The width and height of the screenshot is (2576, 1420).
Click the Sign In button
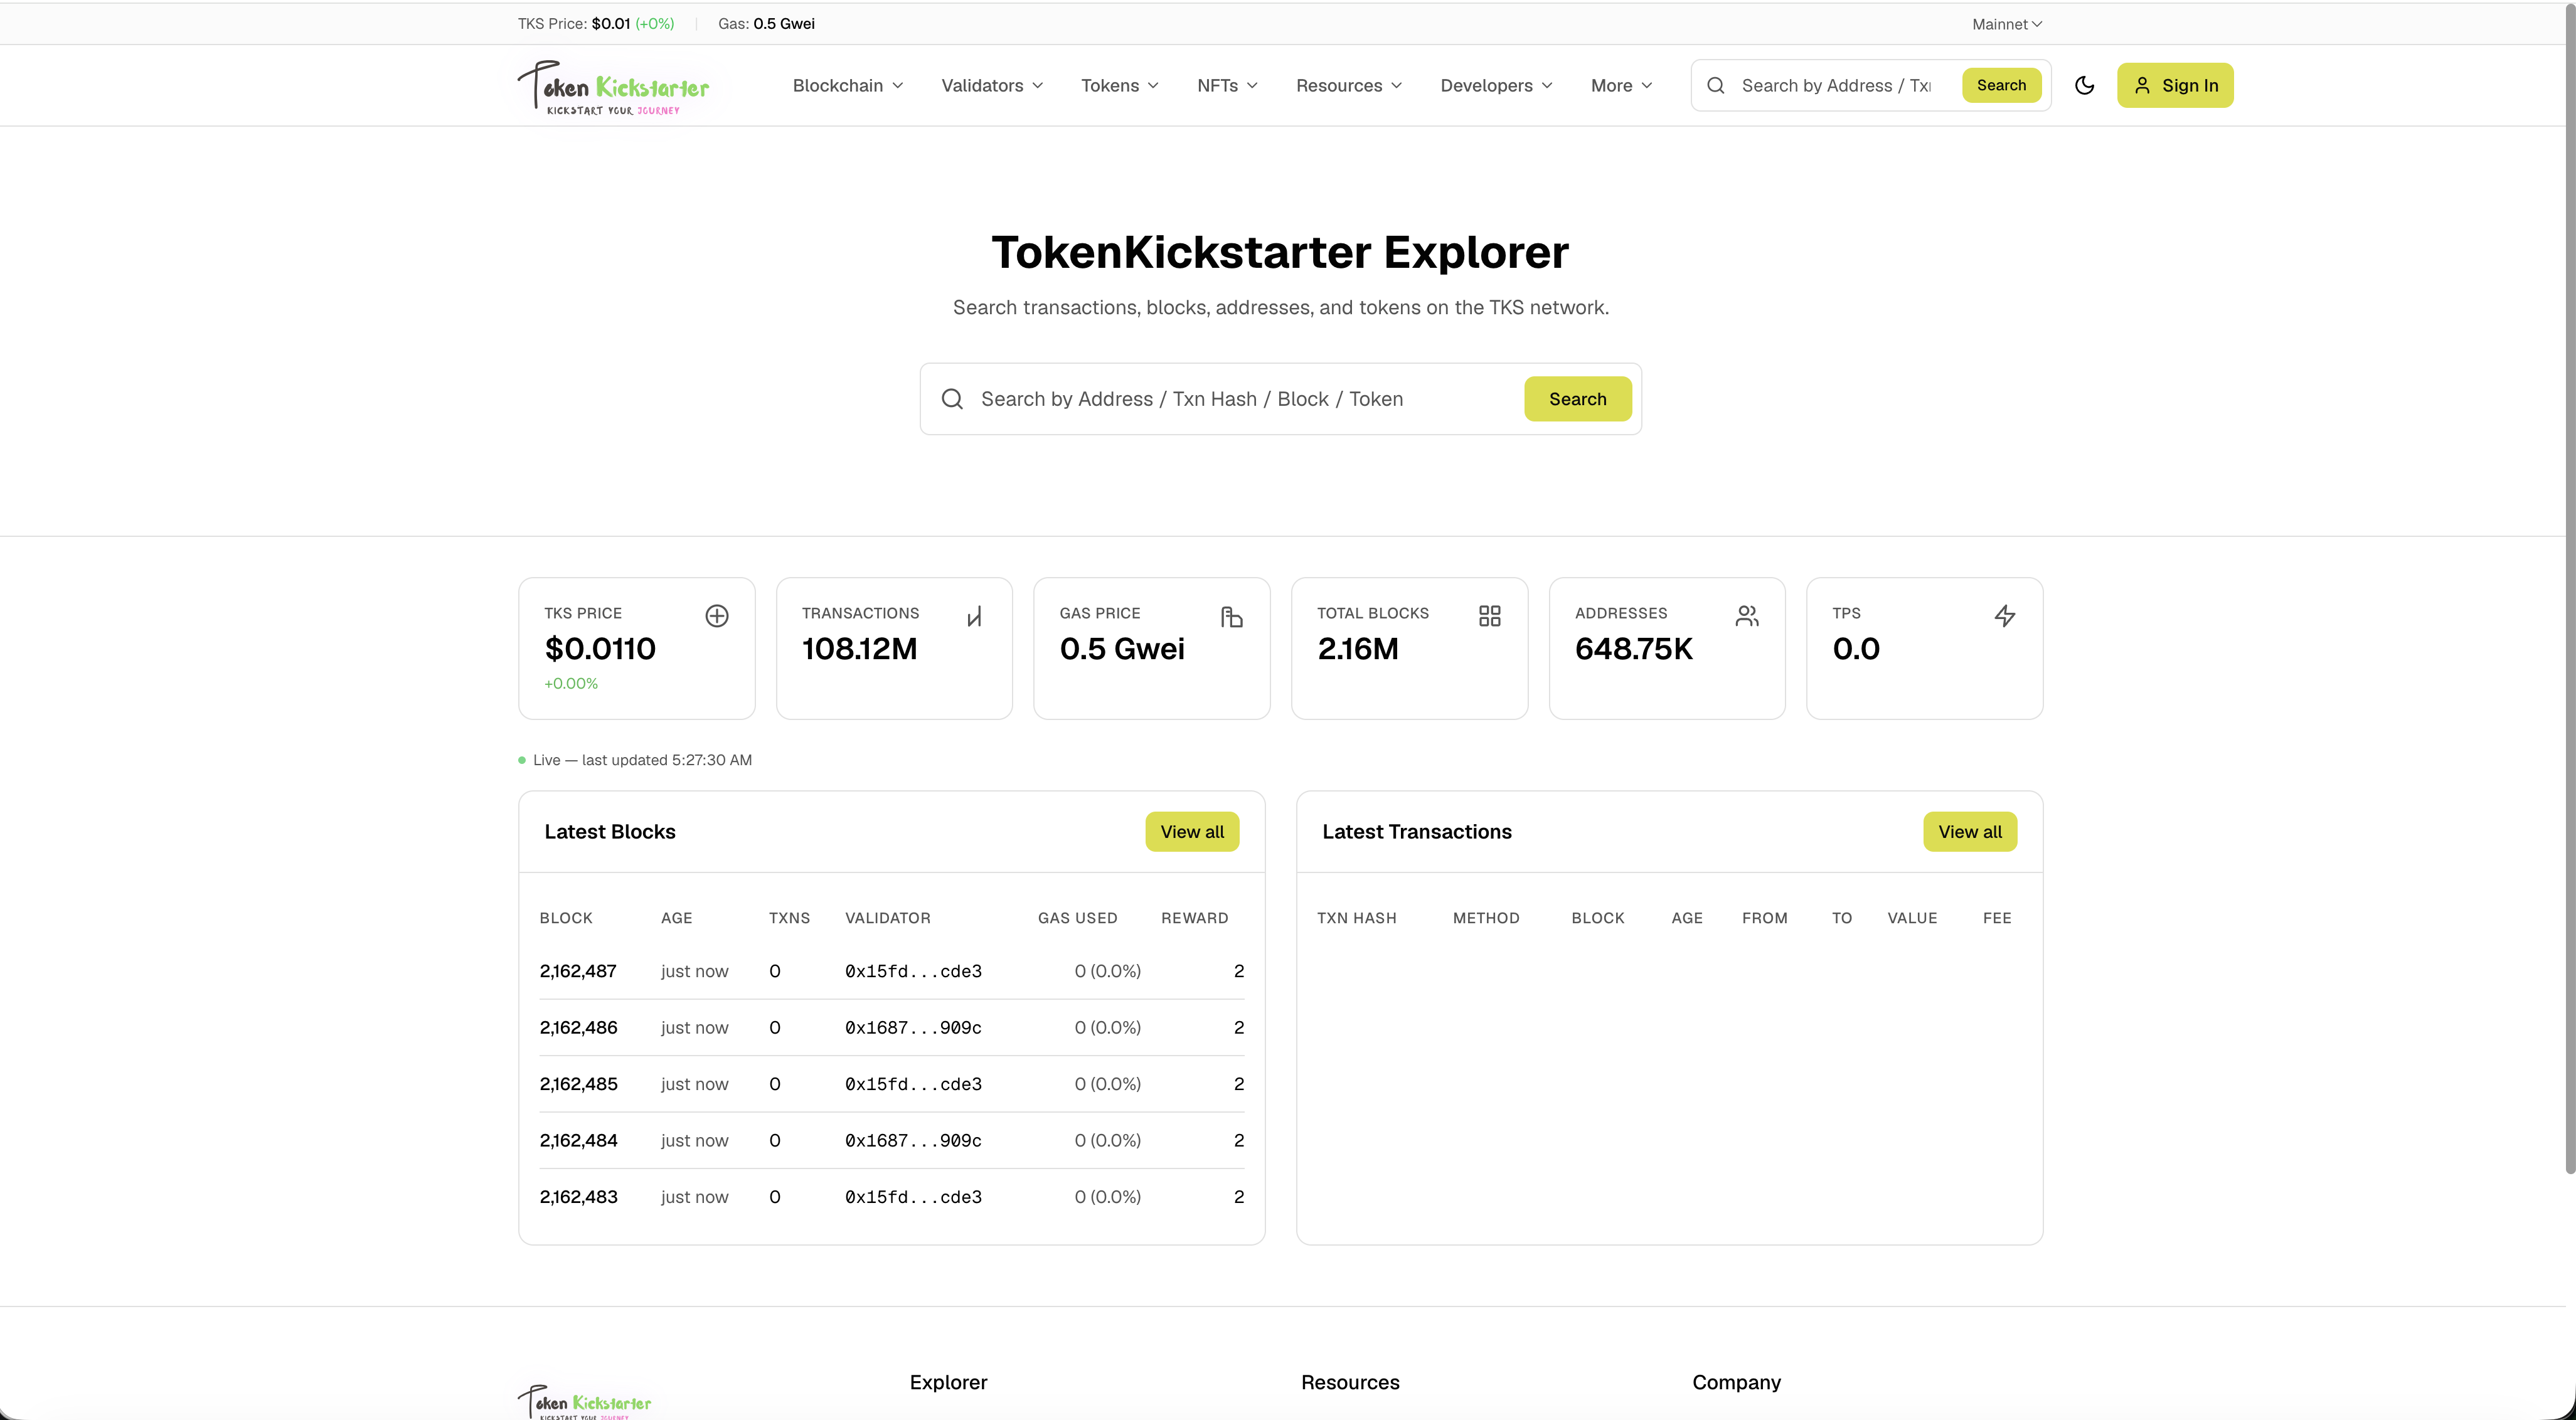[x=2175, y=85]
